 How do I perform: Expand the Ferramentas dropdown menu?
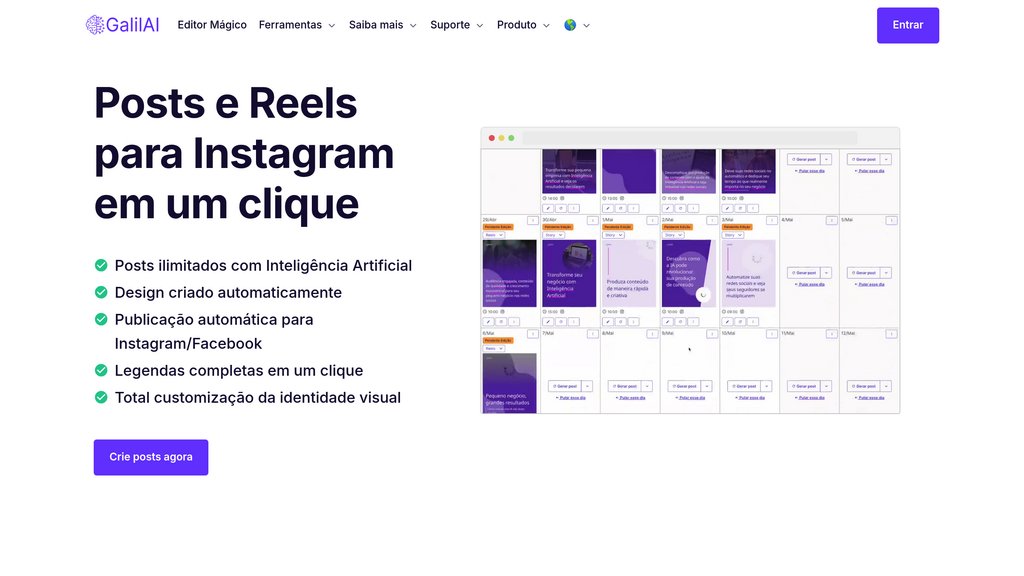tap(297, 25)
